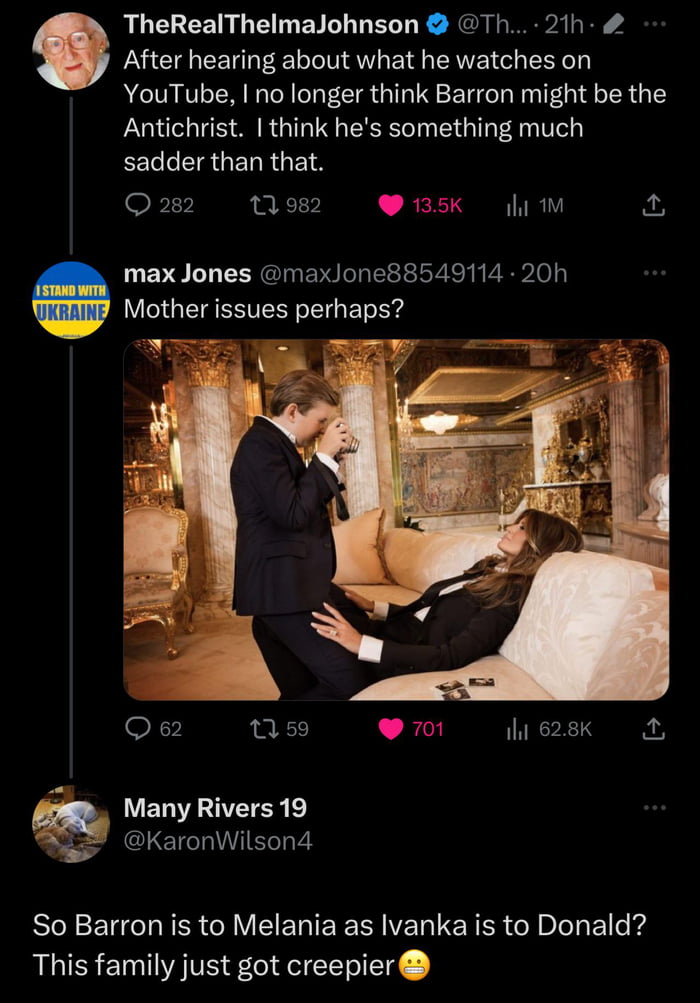Reply to max Jones's tweet (62 replies)
Screen dimensions: 700x1003
[x=137, y=729]
